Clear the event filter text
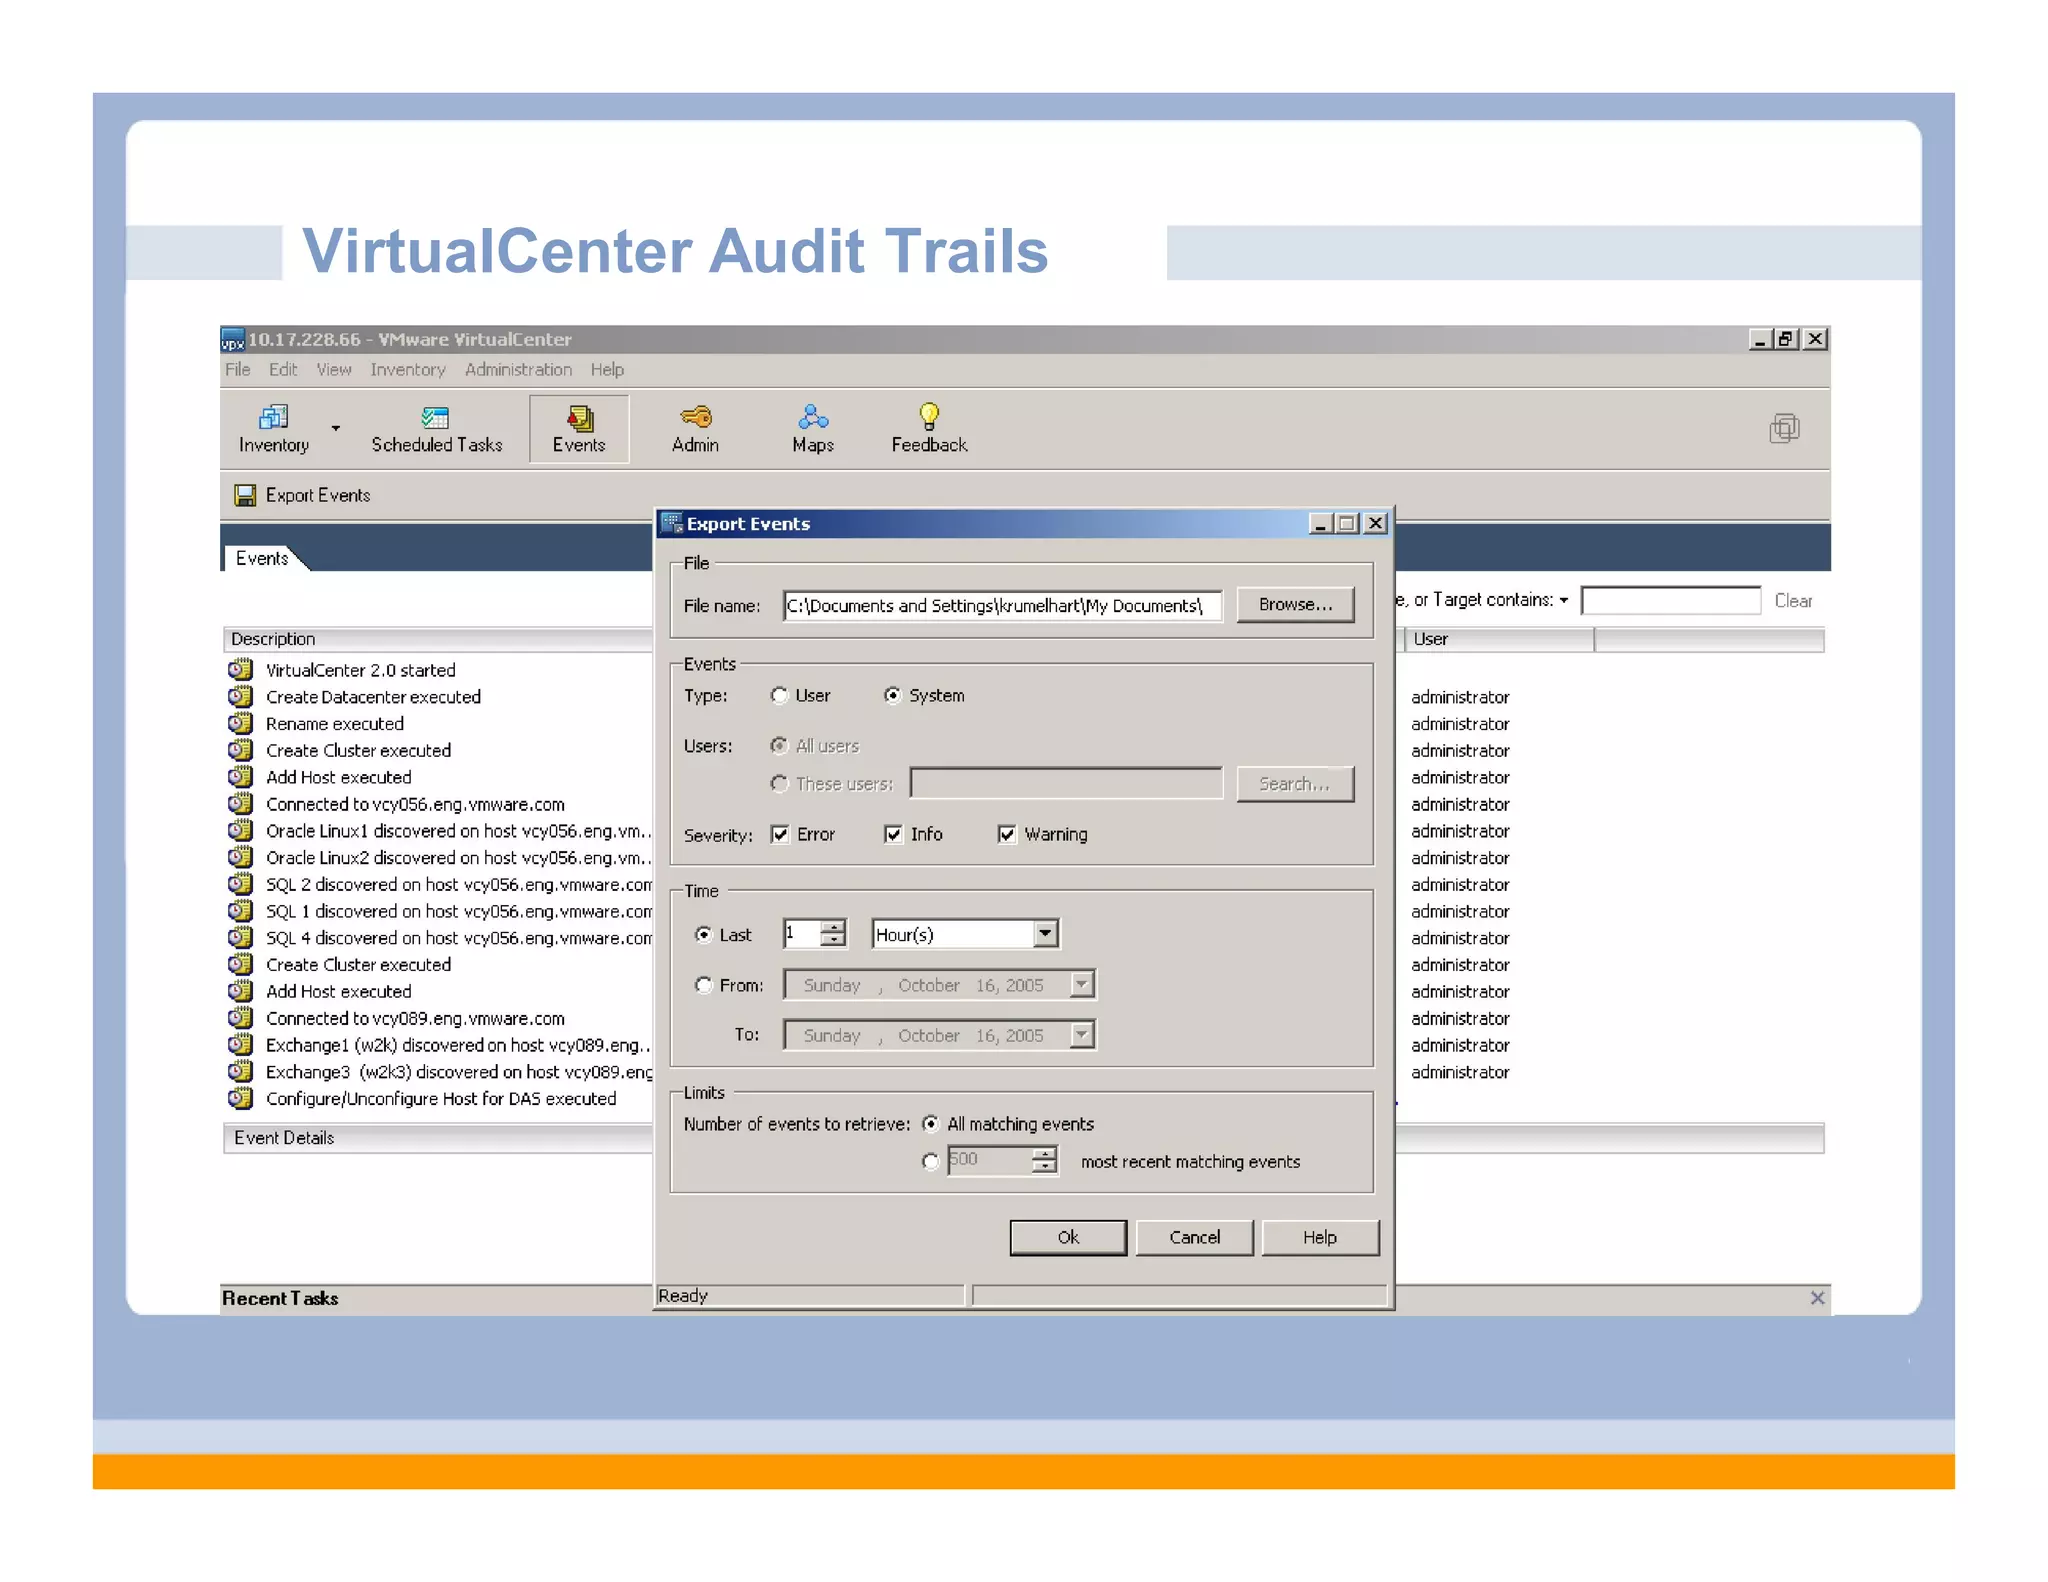The image size is (2048, 1582). coord(1793,601)
